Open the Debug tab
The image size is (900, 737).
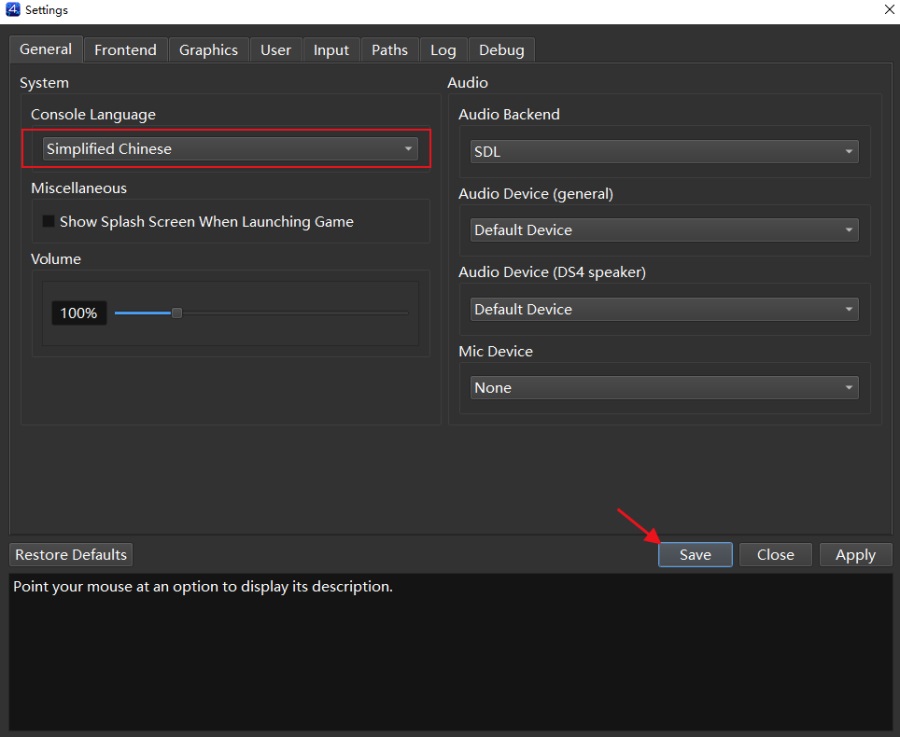click(502, 50)
